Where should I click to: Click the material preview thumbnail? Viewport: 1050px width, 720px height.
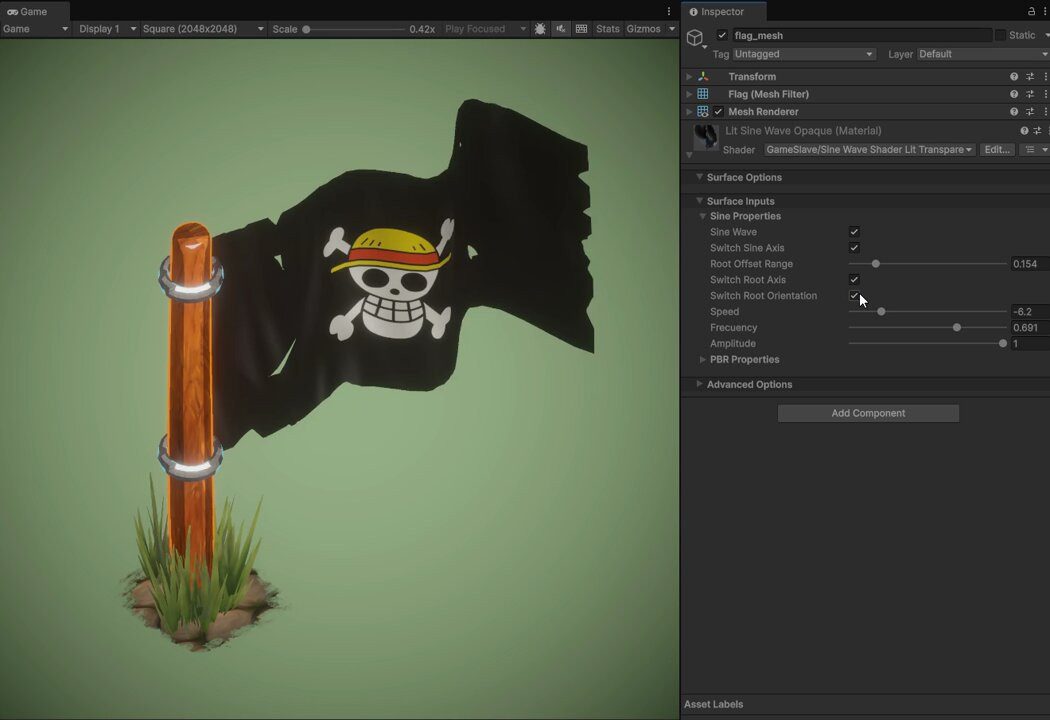706,137
